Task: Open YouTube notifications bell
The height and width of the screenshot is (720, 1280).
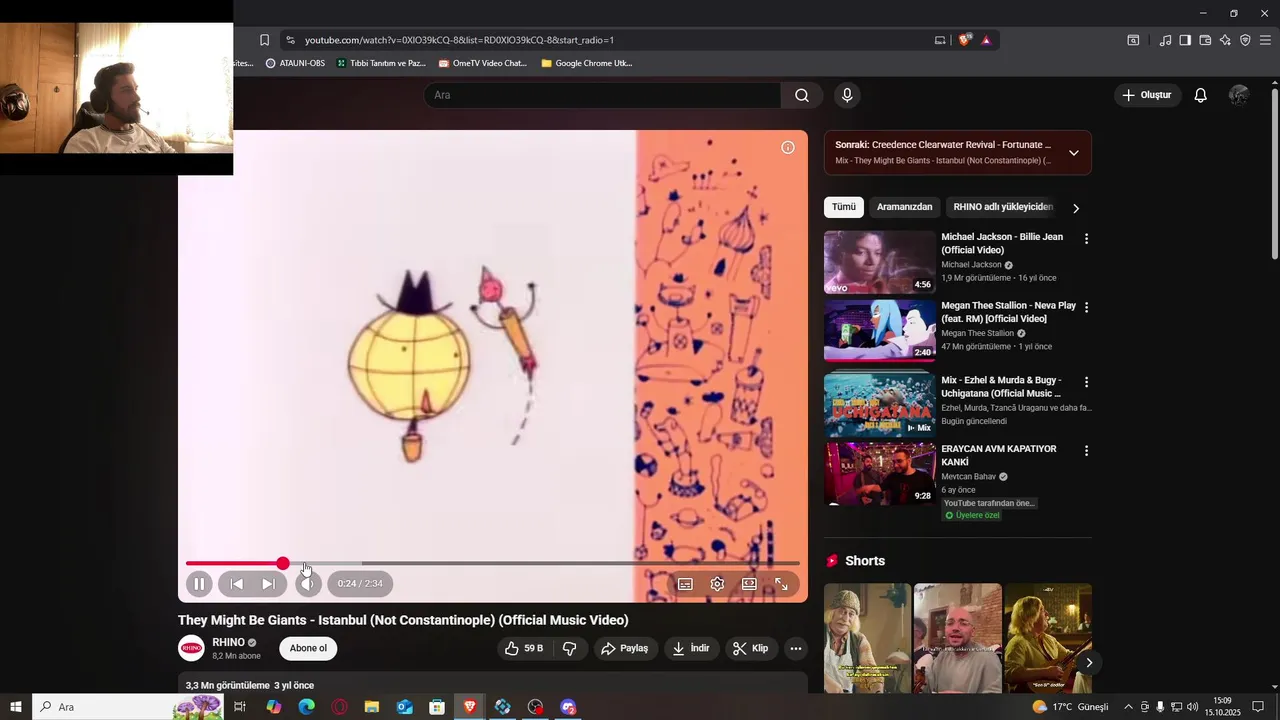Action: [x=1200, y=95]
